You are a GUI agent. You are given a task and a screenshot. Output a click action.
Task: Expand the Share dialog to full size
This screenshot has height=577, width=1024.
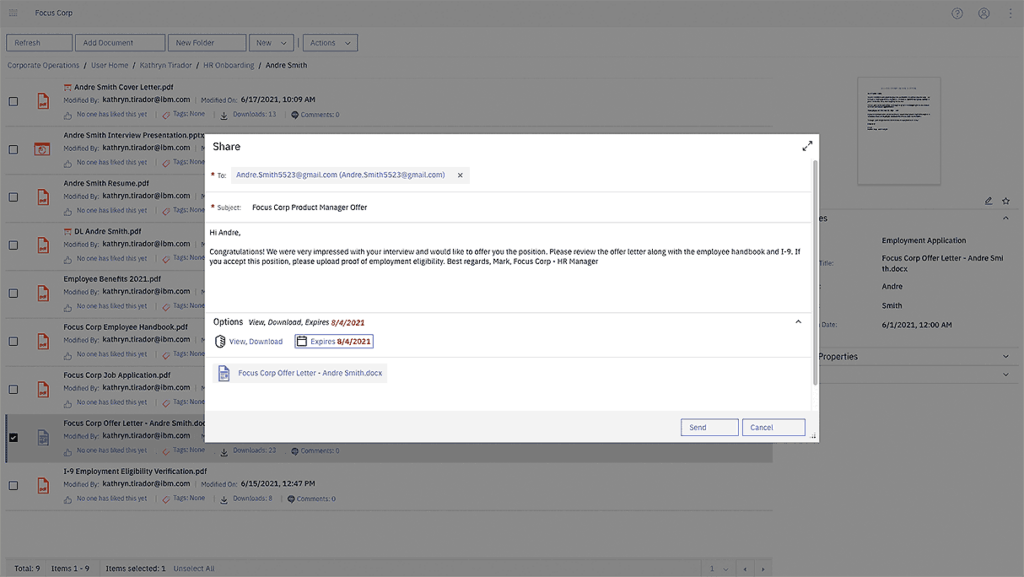coord(807,146)
